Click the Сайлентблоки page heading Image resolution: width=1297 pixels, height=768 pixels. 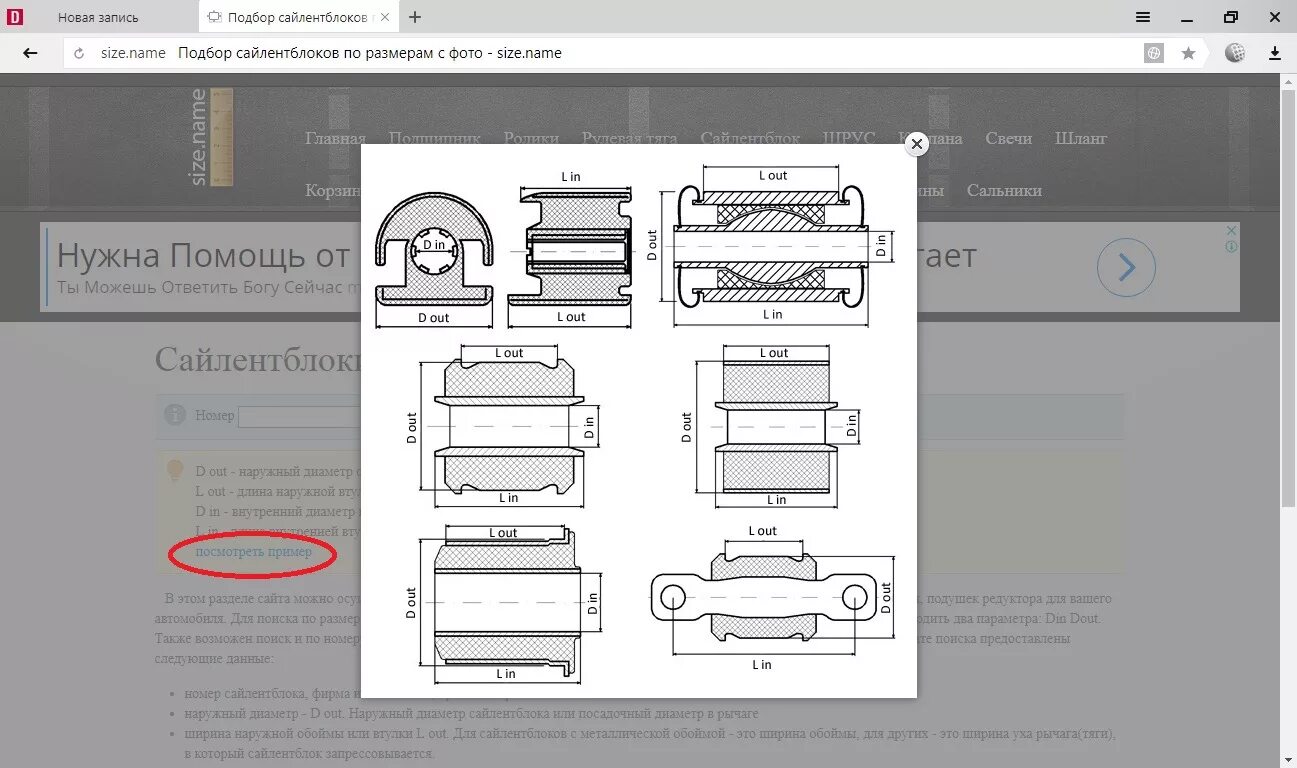click(257, 360)
